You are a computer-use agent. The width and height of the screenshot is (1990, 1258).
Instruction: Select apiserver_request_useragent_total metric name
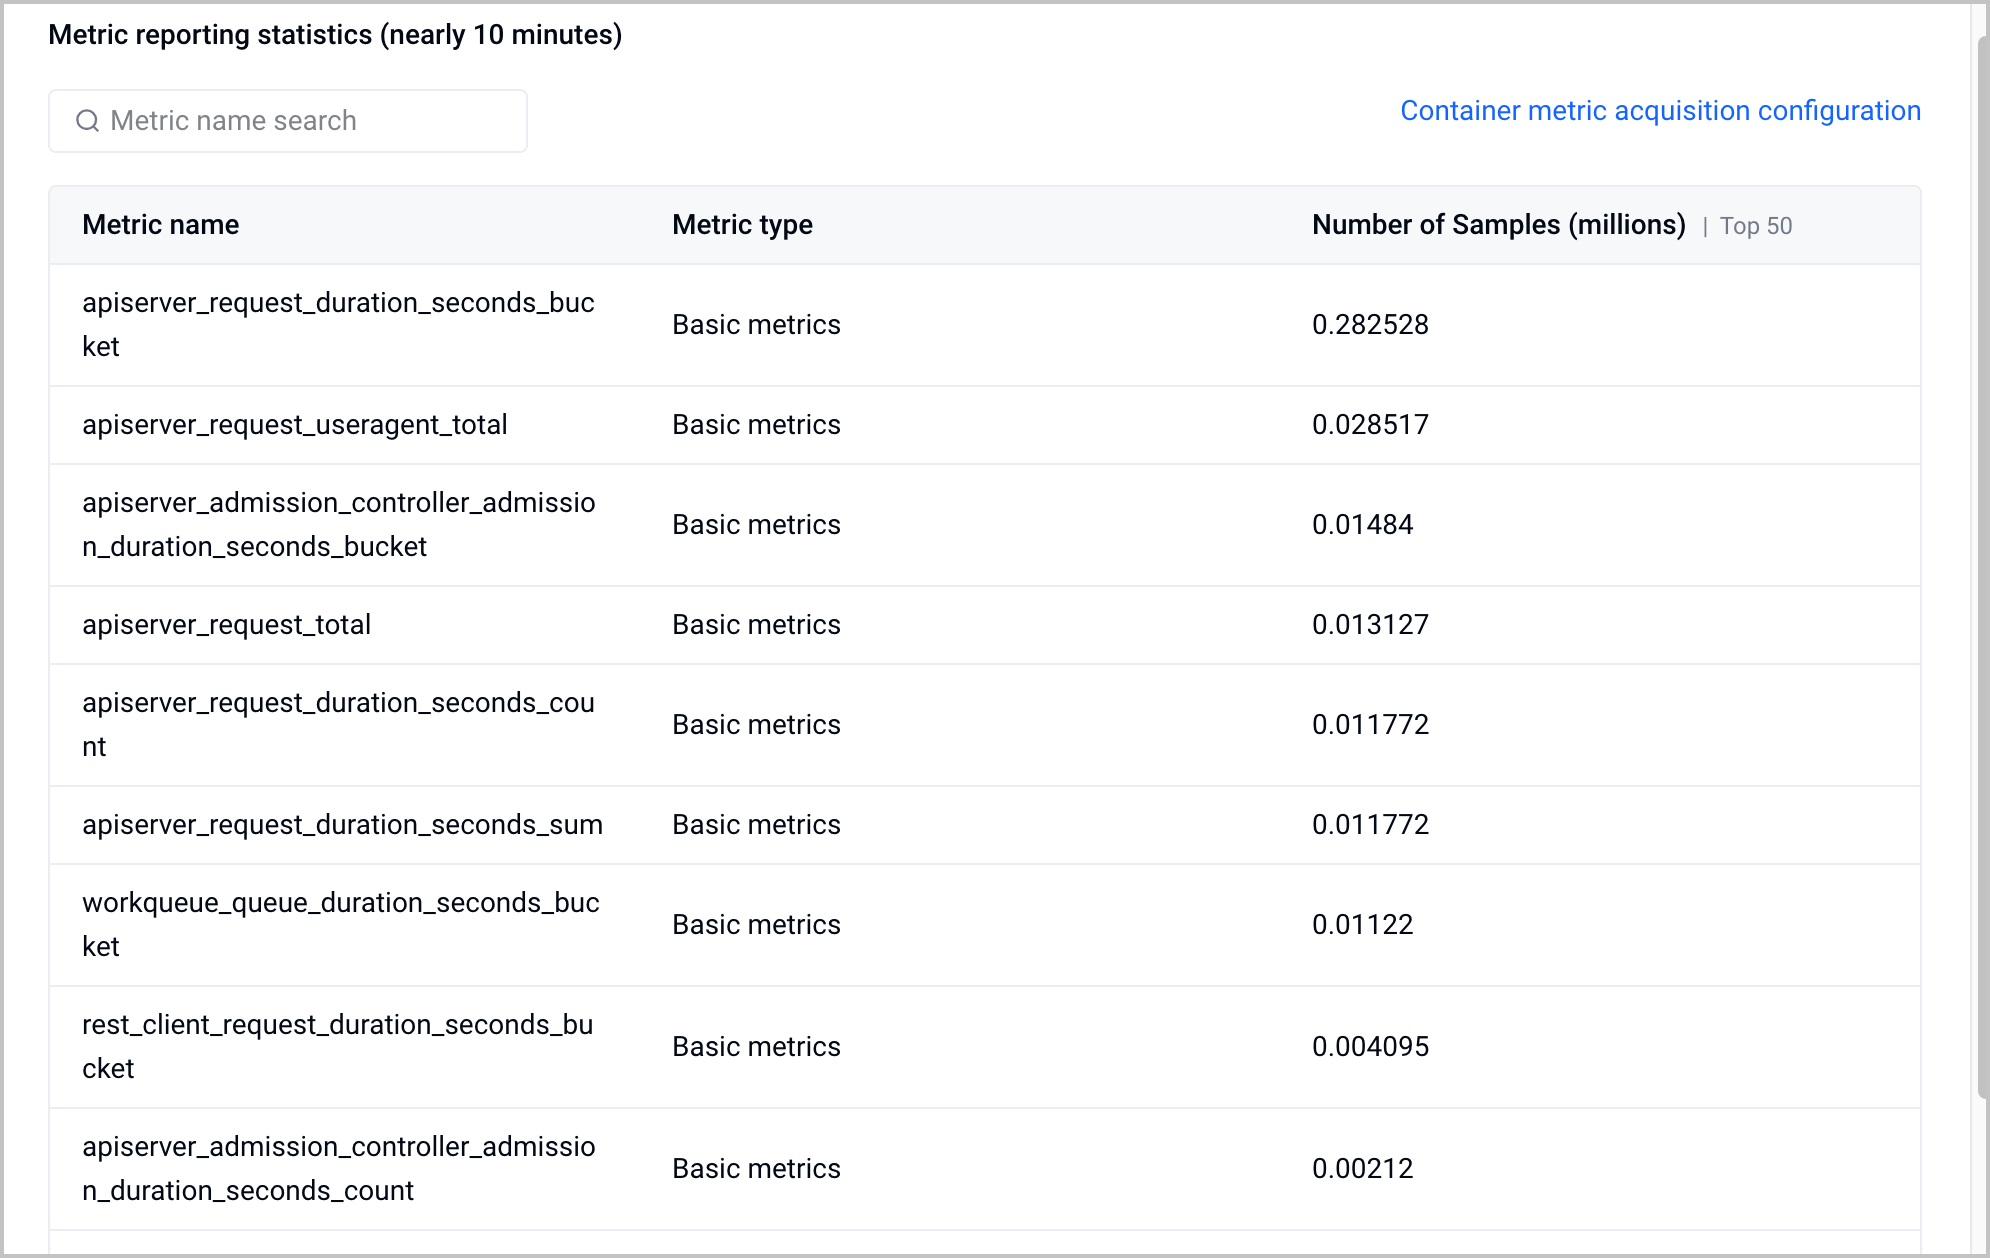pyautogui.click(x=295, y=425)
